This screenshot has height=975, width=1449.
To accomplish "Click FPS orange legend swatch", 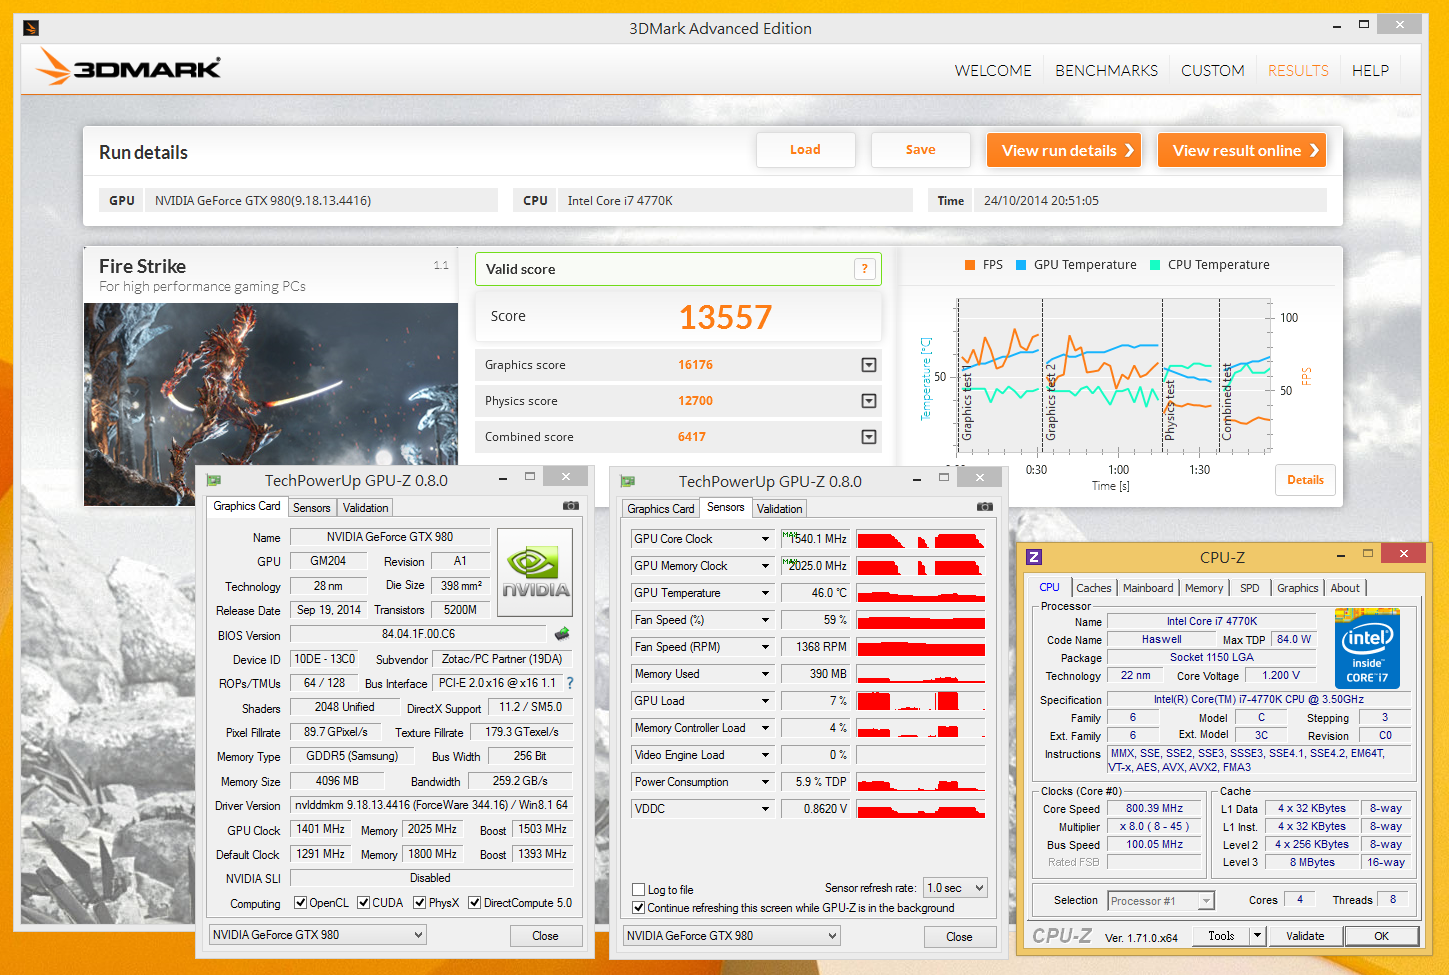I will [x=970, y=265].
